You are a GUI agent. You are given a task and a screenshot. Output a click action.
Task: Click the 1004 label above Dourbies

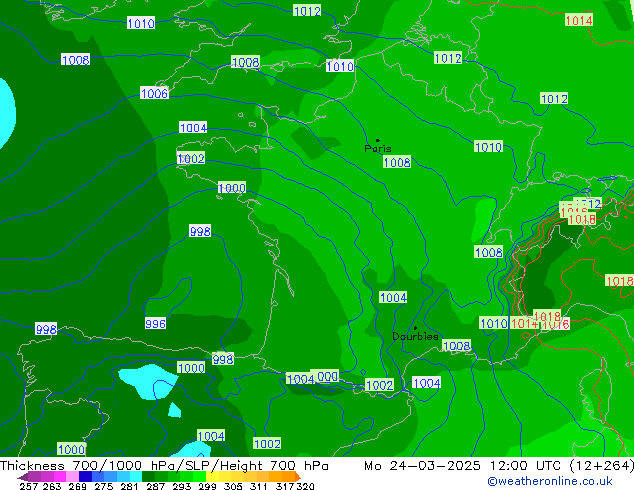pyautogui.click(x=393, y=297)
